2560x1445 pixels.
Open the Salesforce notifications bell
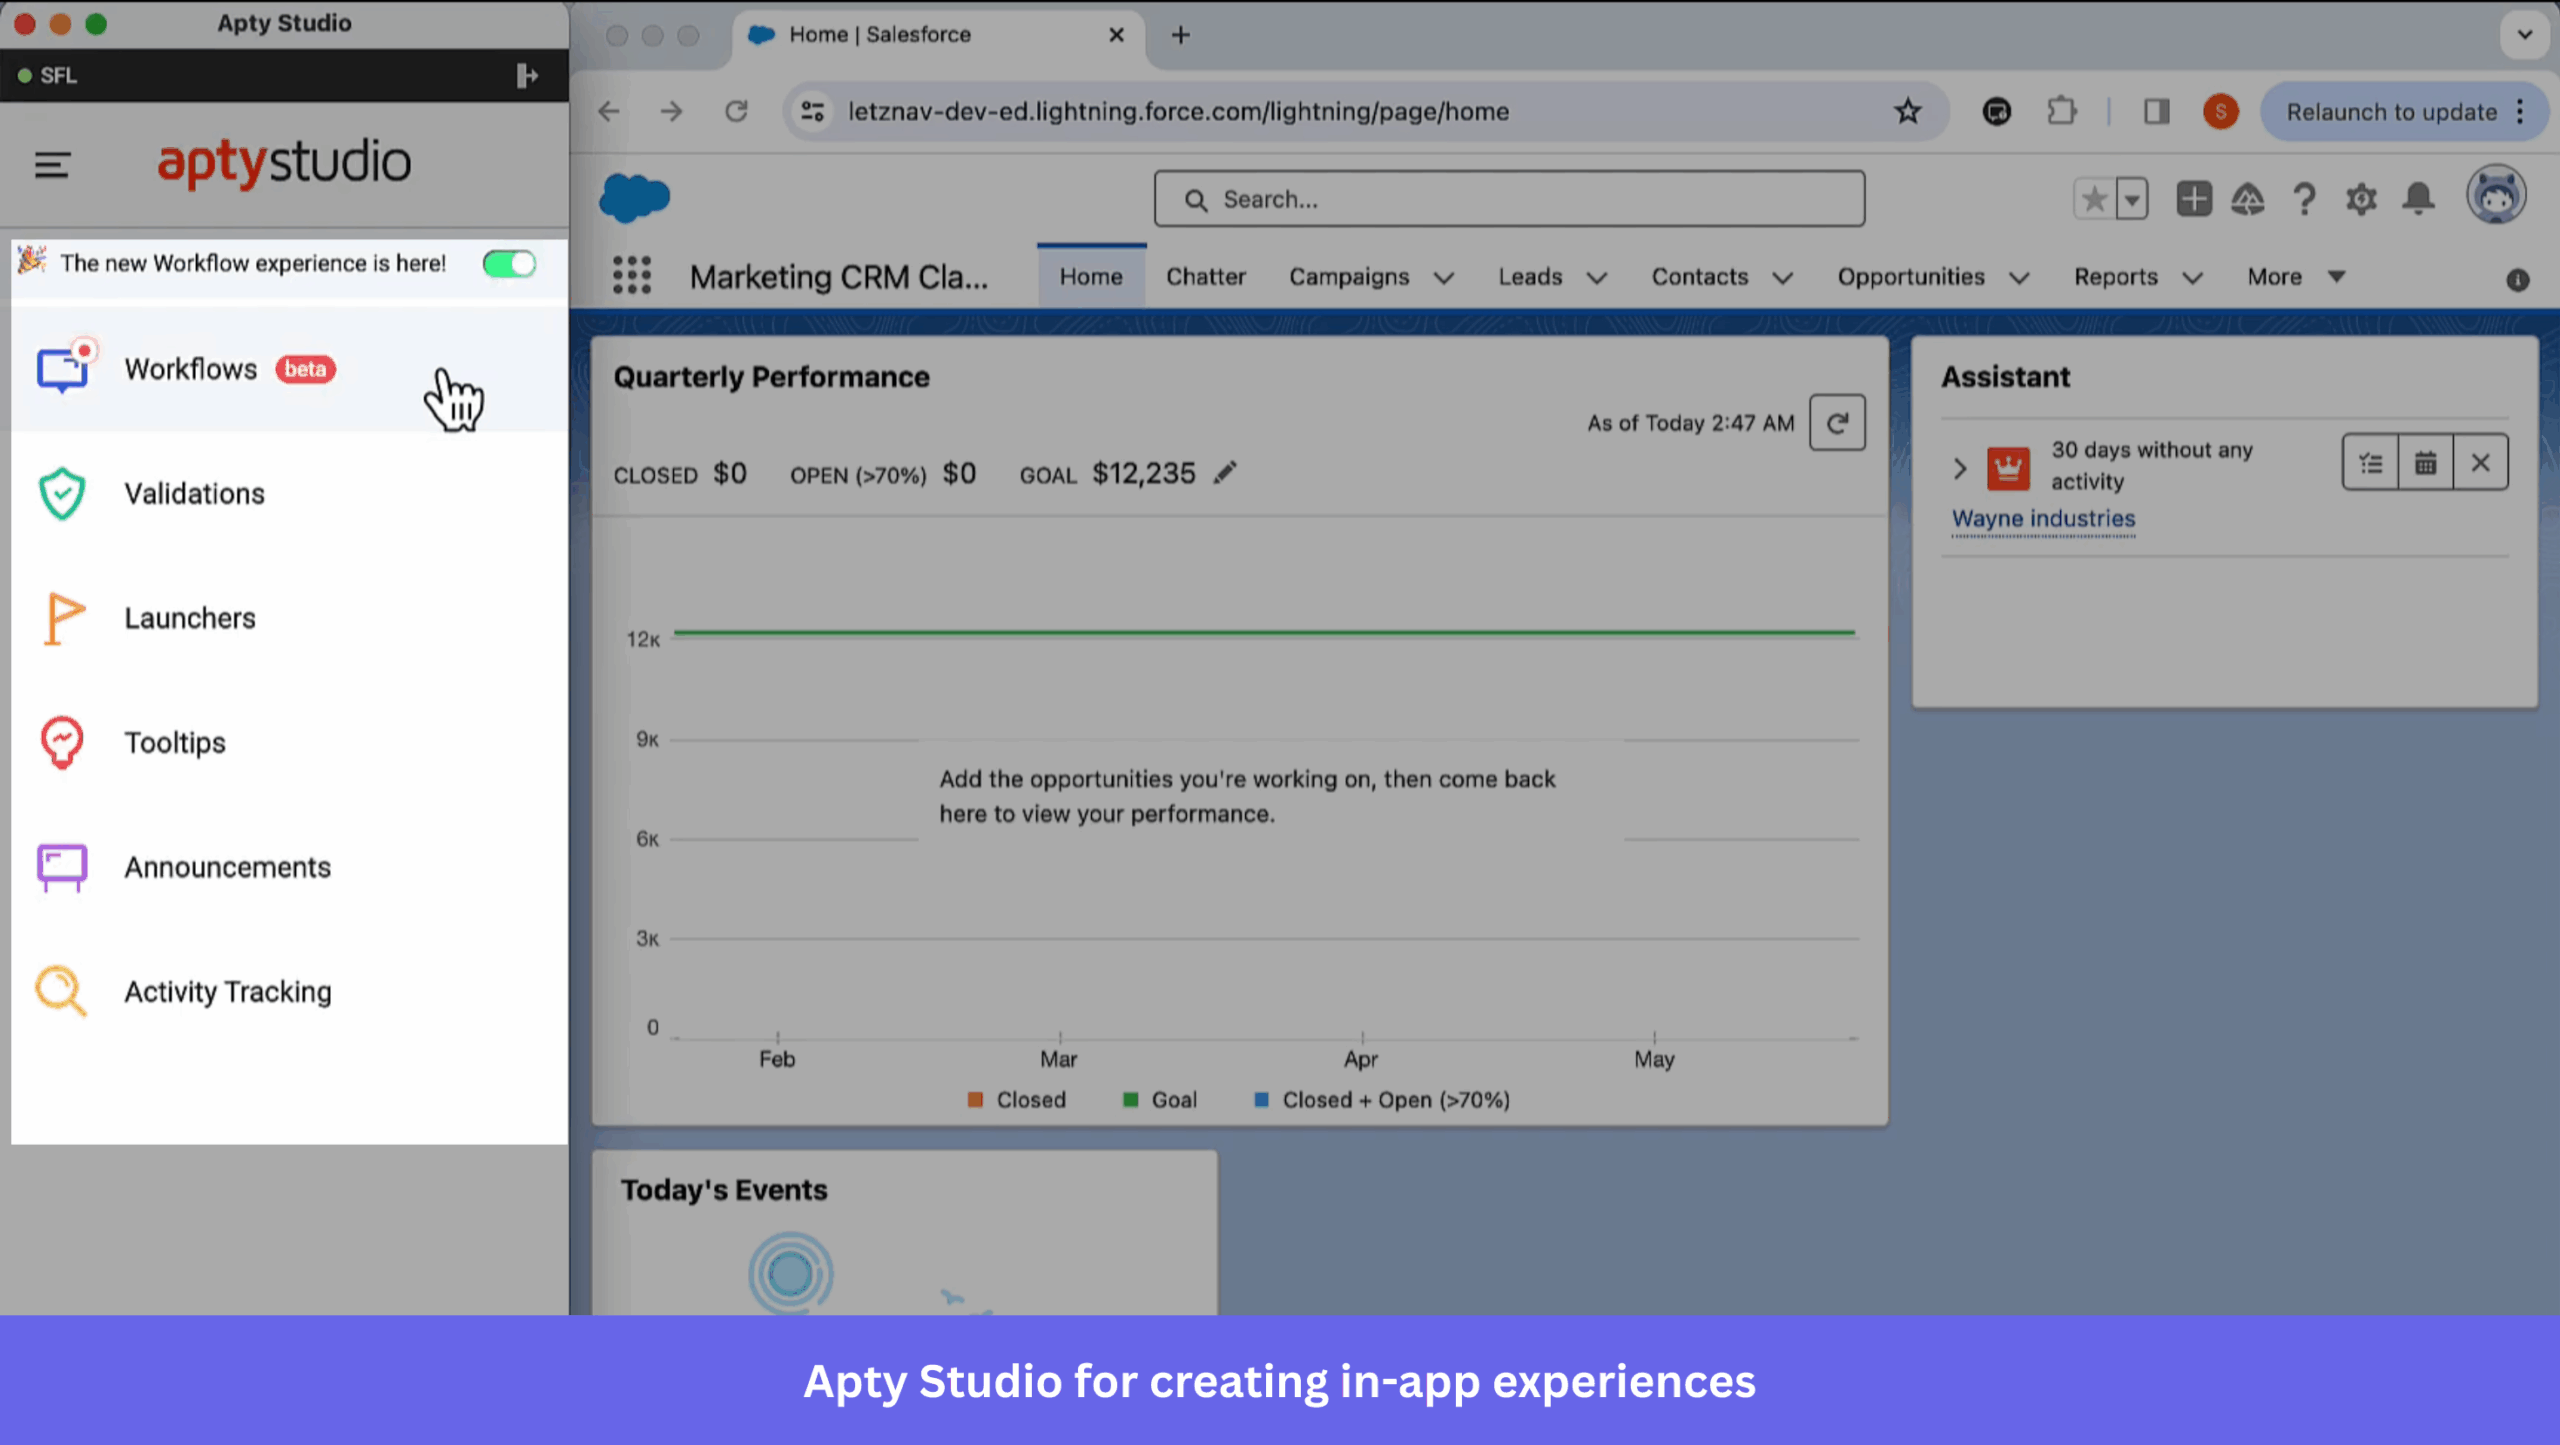[2418, 199]
